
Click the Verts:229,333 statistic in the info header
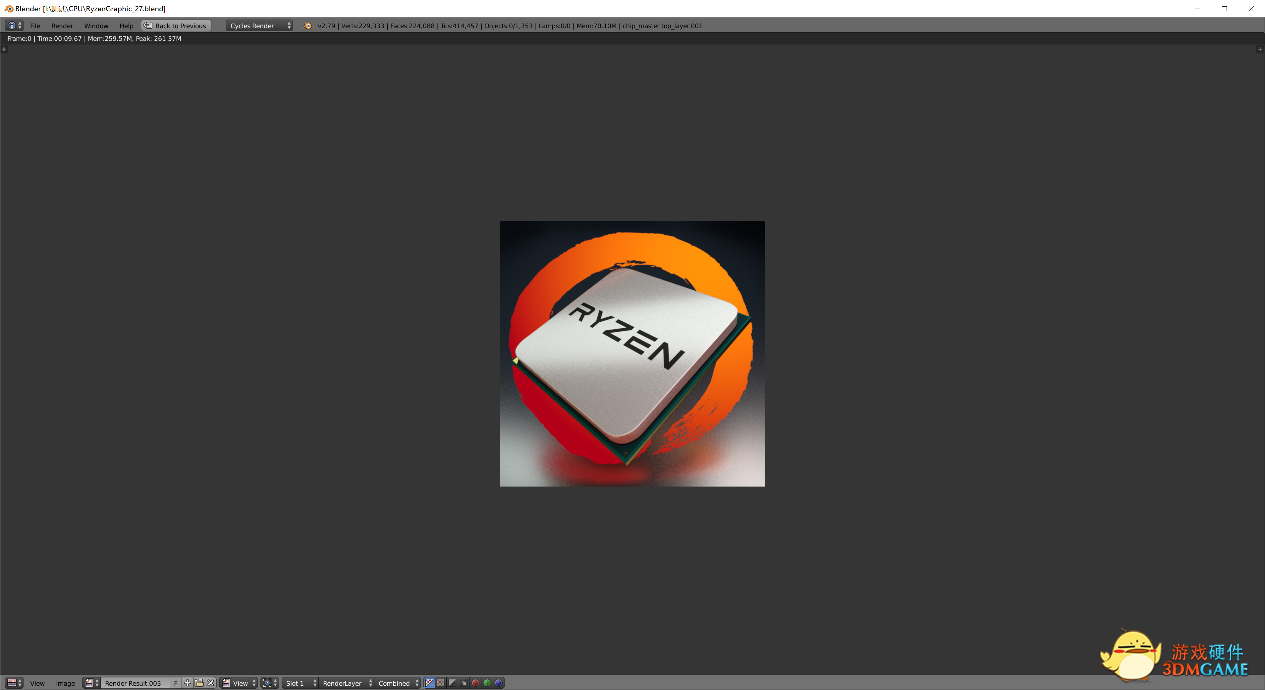363,25
